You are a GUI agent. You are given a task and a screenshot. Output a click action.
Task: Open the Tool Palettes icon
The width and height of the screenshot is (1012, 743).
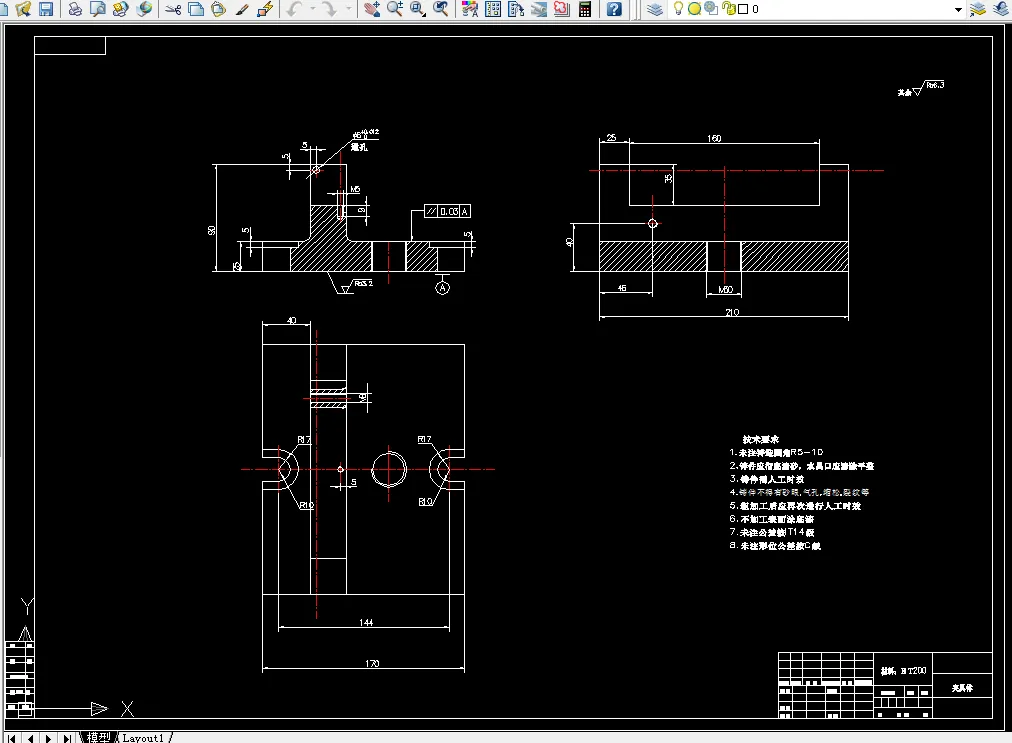pyautogui.click(x=516, y=9)
